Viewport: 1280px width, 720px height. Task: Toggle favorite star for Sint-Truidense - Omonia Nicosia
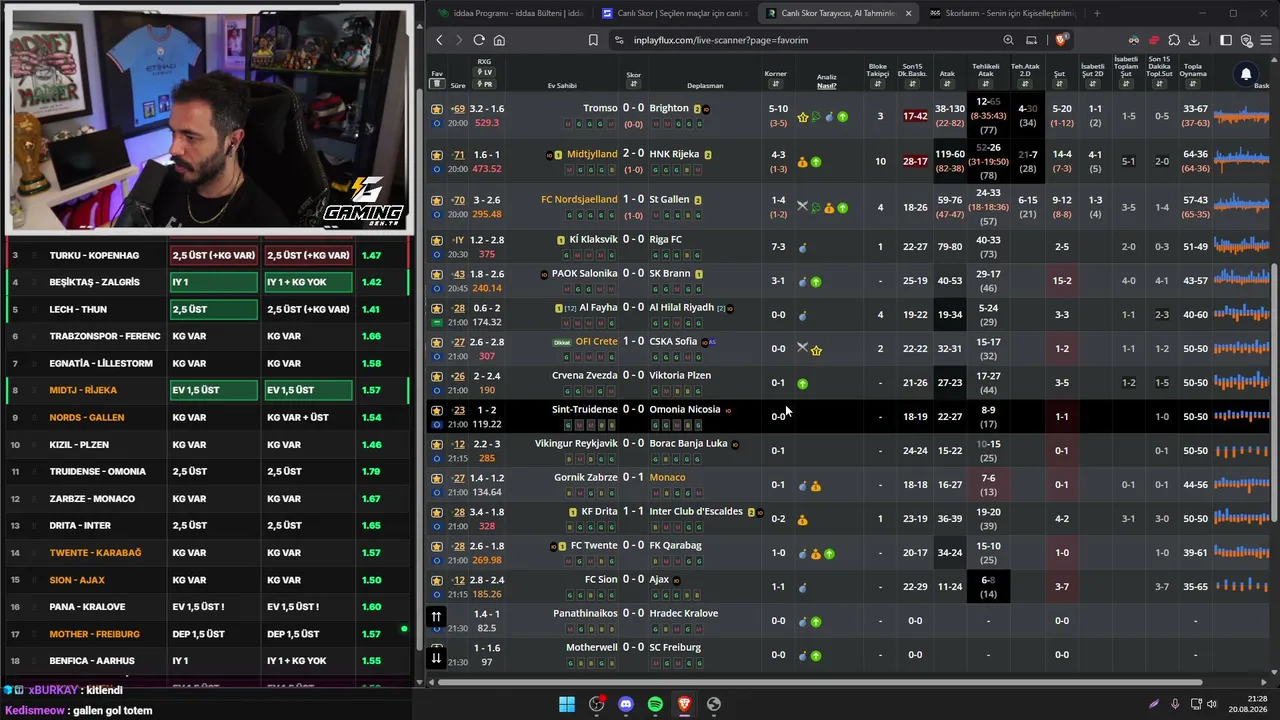(437, 410)
